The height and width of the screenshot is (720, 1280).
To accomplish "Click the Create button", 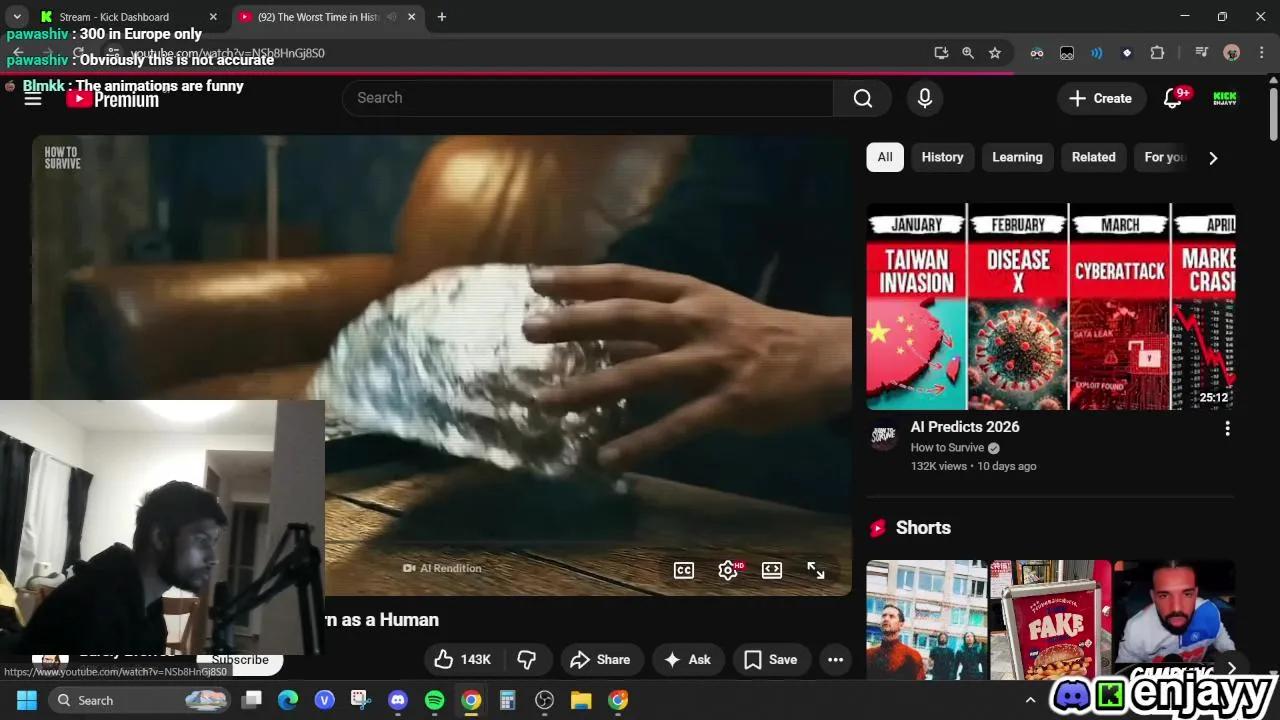I will point(1101,98).
